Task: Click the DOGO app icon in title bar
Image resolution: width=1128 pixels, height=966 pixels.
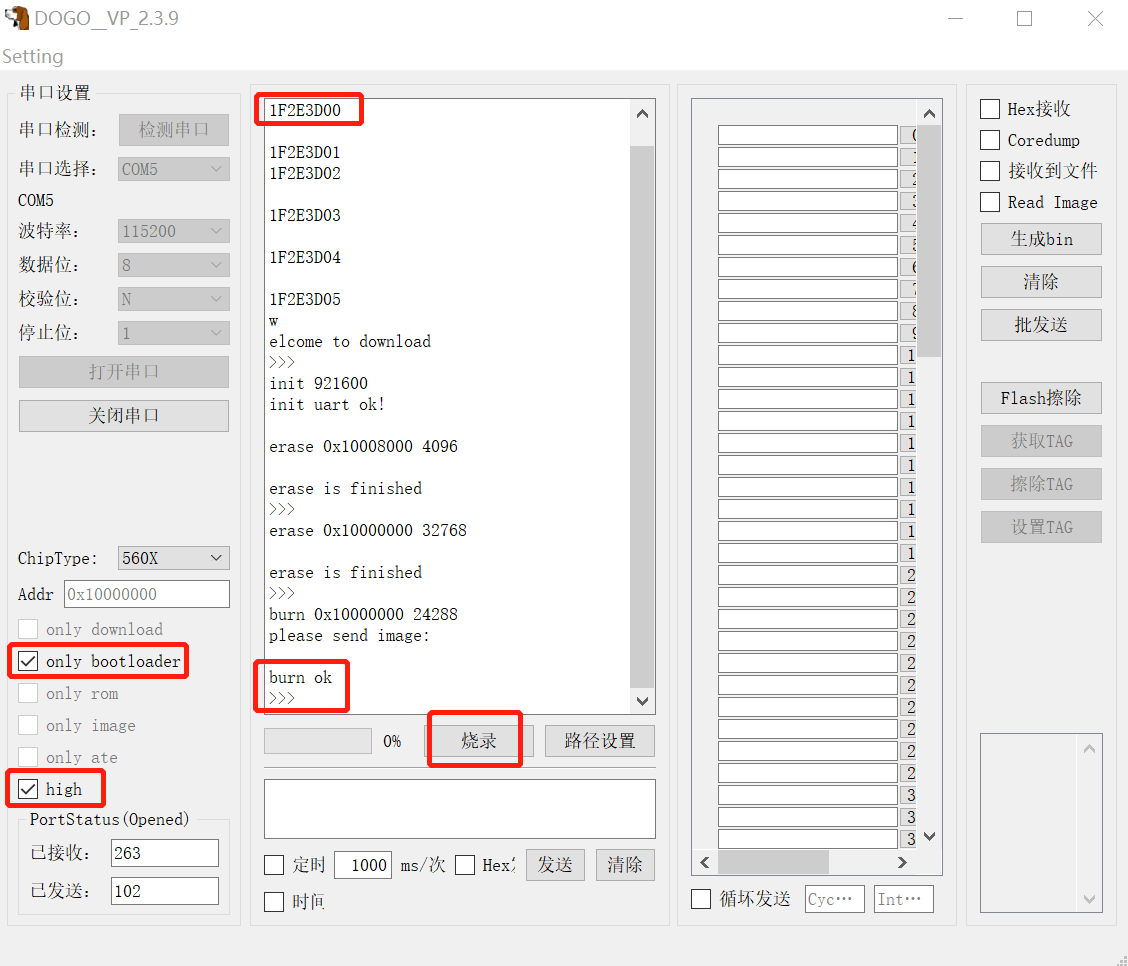Action: 17,18
